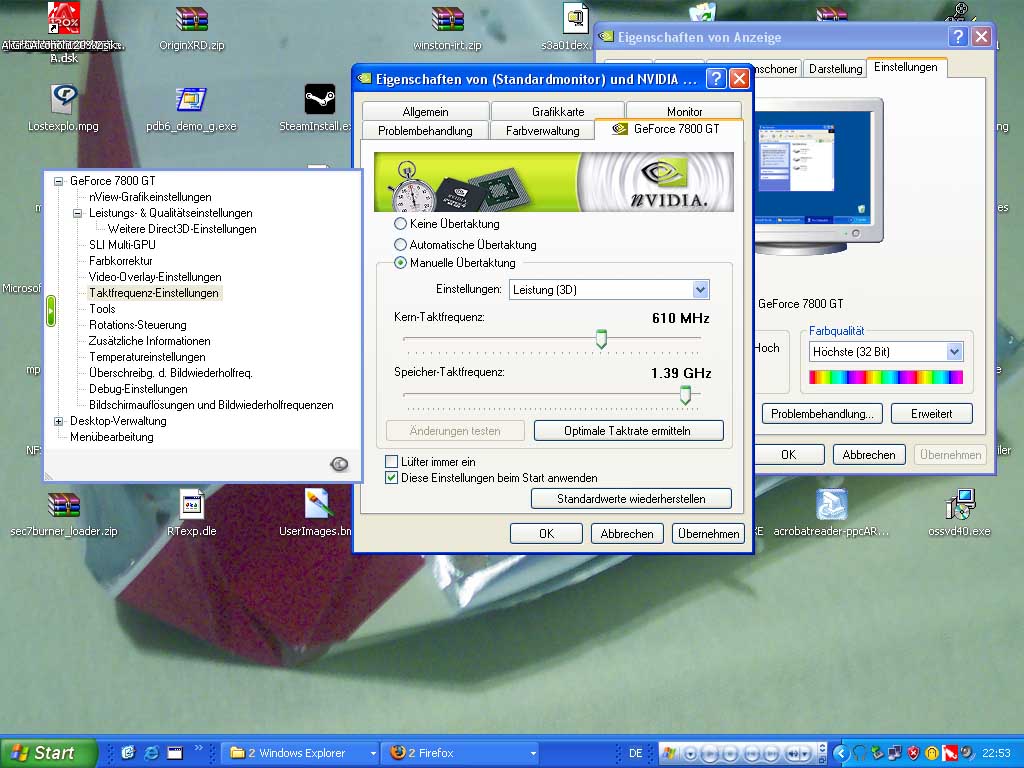This screenshot has height=768, width=1024.
Task: Switch to the Grafikkarte tab
Action: [x=558, y=112]
